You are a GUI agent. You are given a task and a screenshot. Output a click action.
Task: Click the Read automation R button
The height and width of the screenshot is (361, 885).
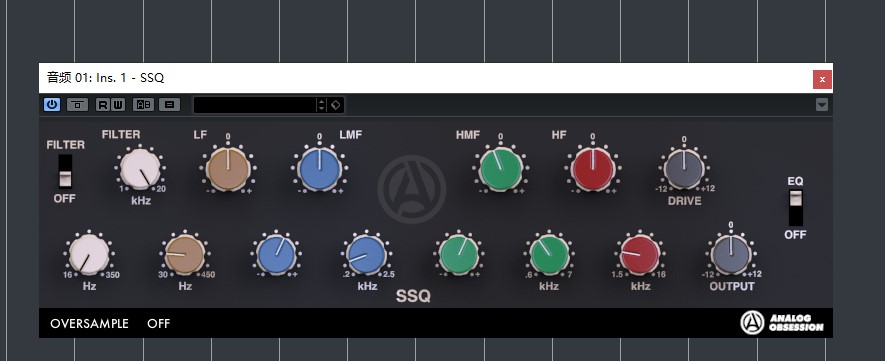click(x=103, y=105)
